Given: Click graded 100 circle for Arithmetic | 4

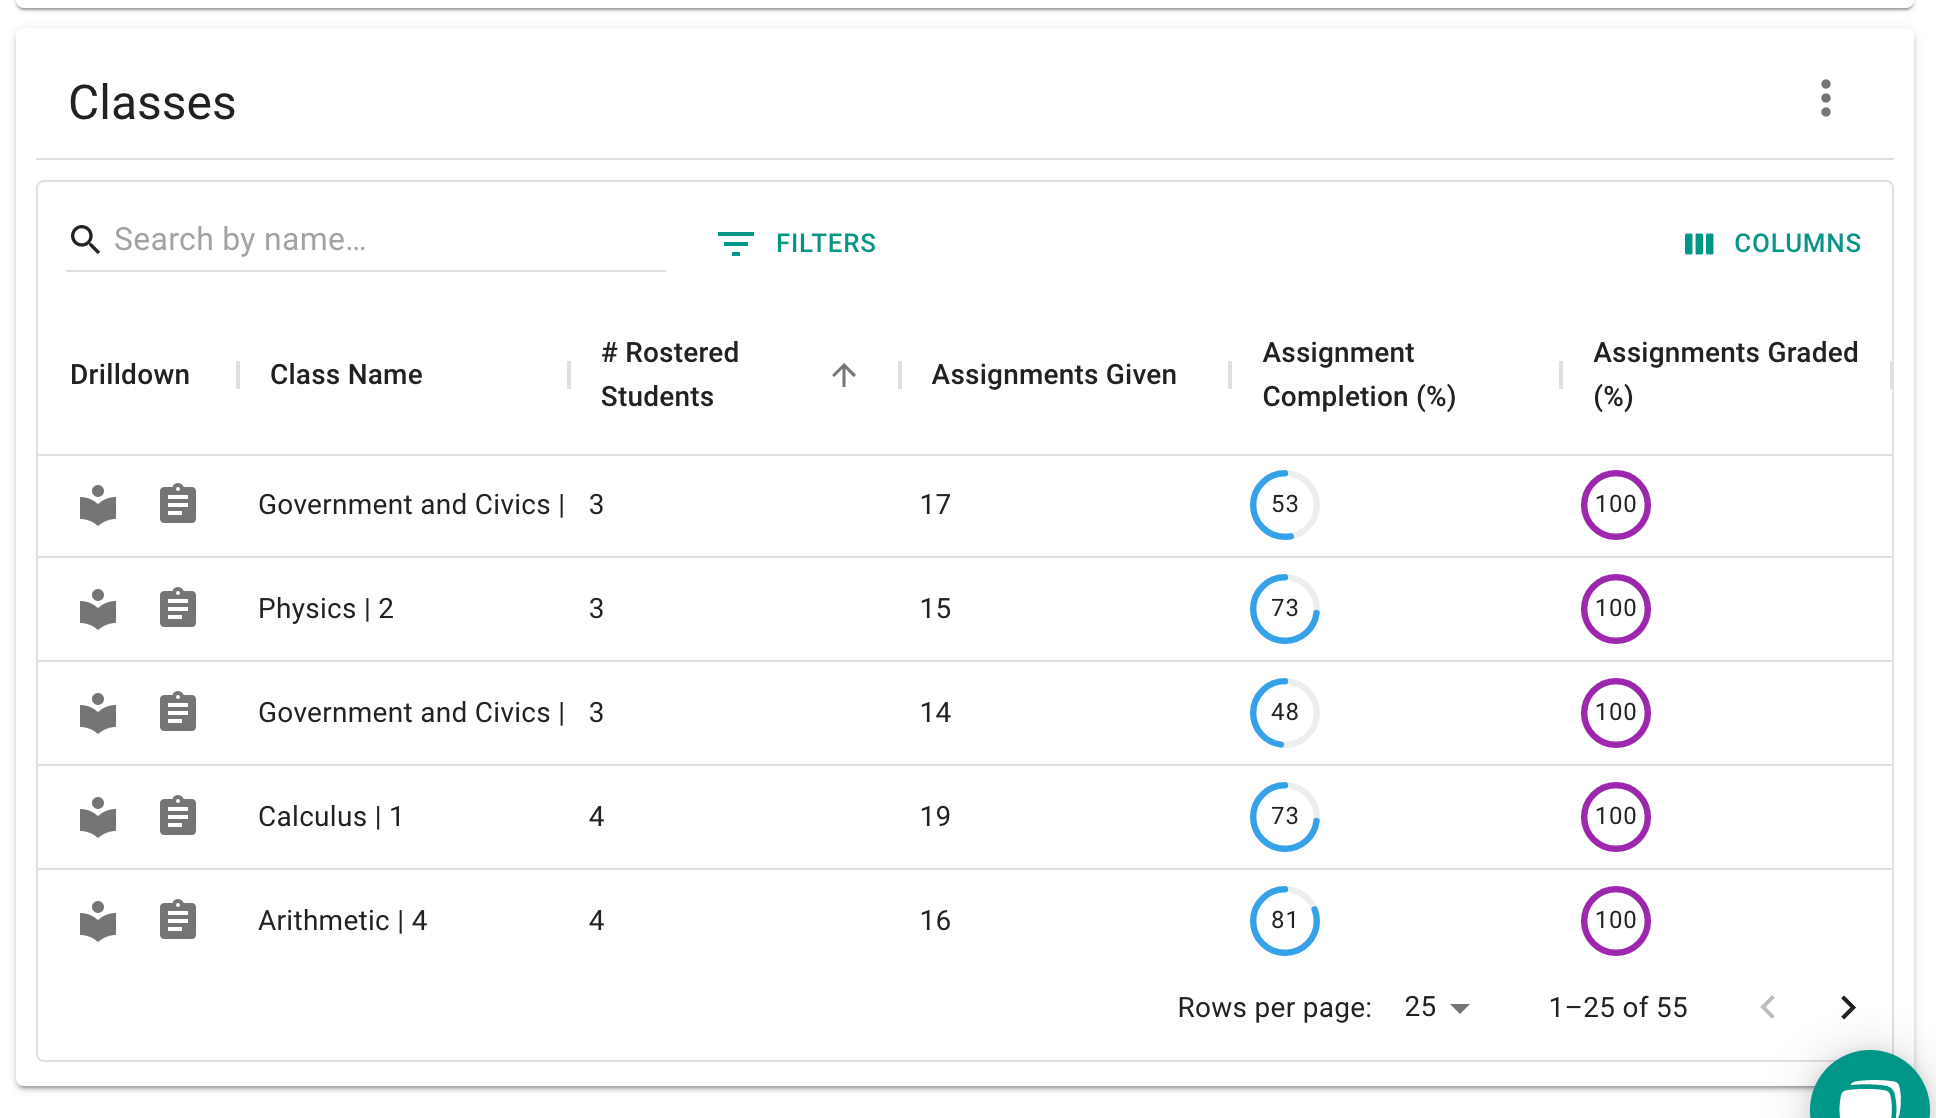Looking at the screenshot, I should 1616,921.
